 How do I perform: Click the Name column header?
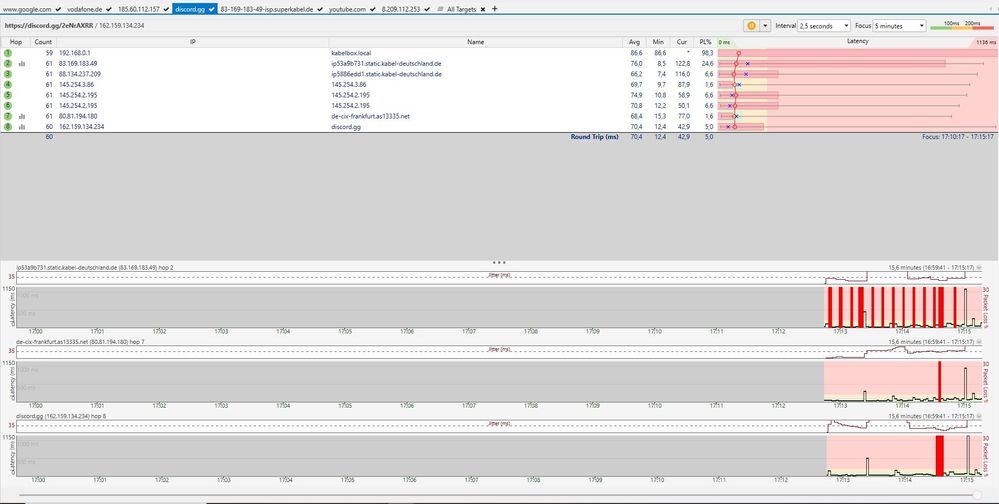coord(475,42)
